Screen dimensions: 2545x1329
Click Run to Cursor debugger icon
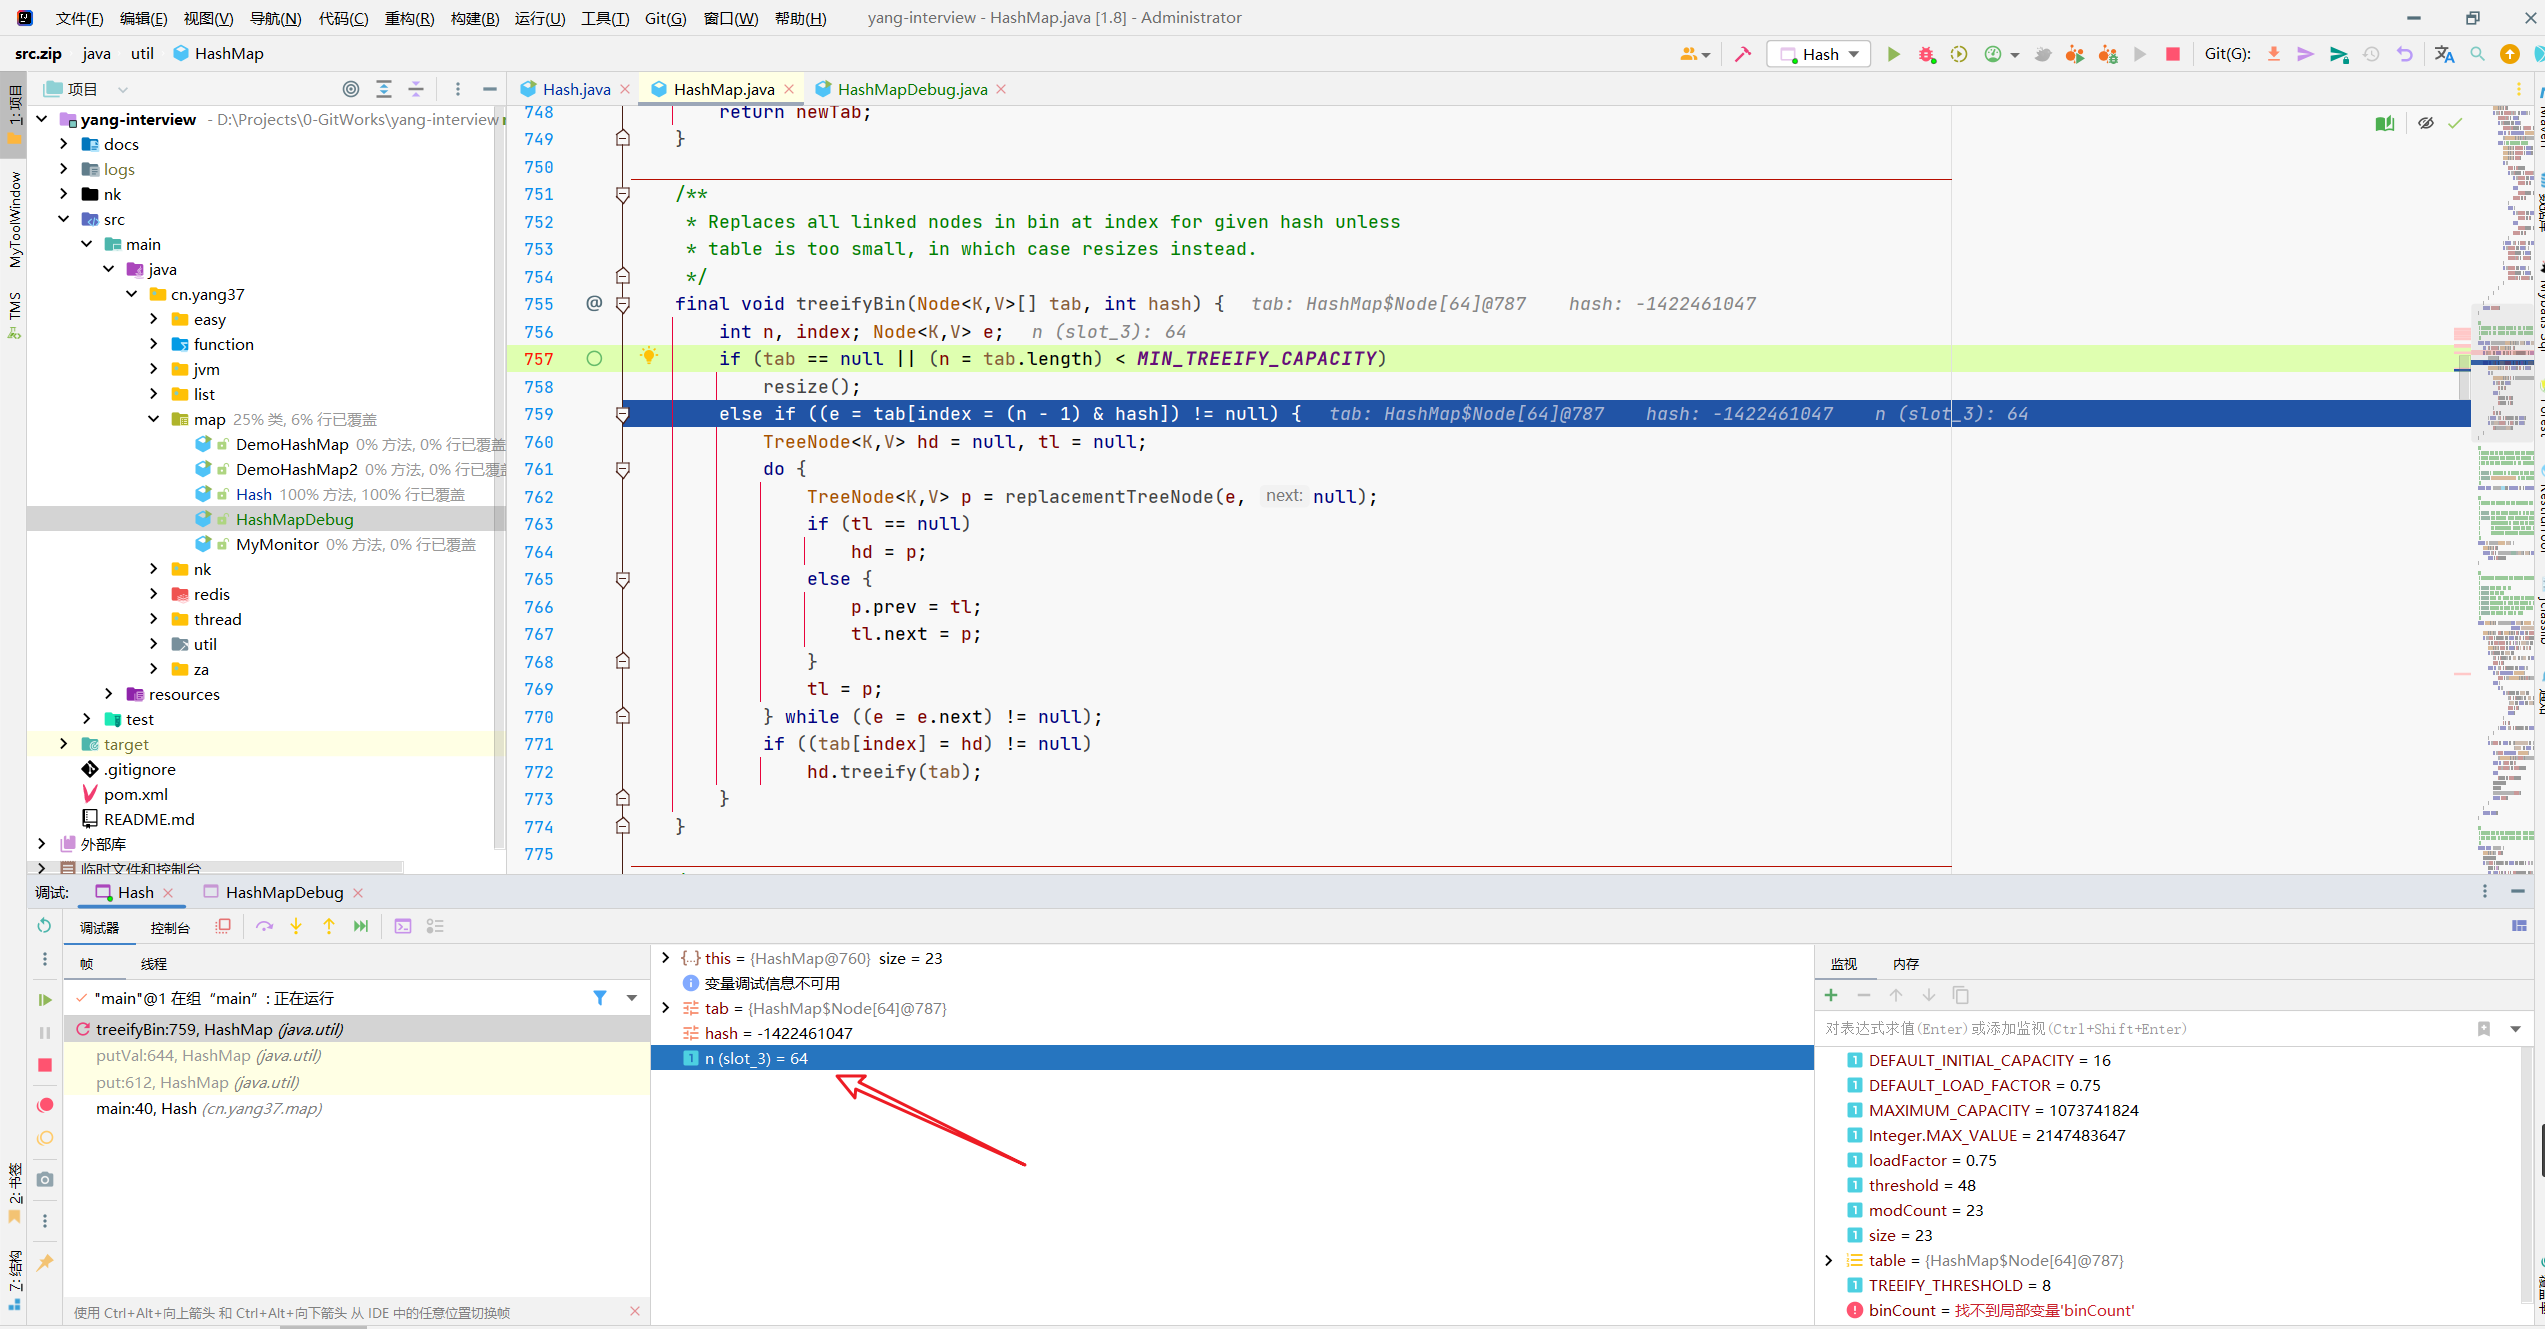click(361, 926)
